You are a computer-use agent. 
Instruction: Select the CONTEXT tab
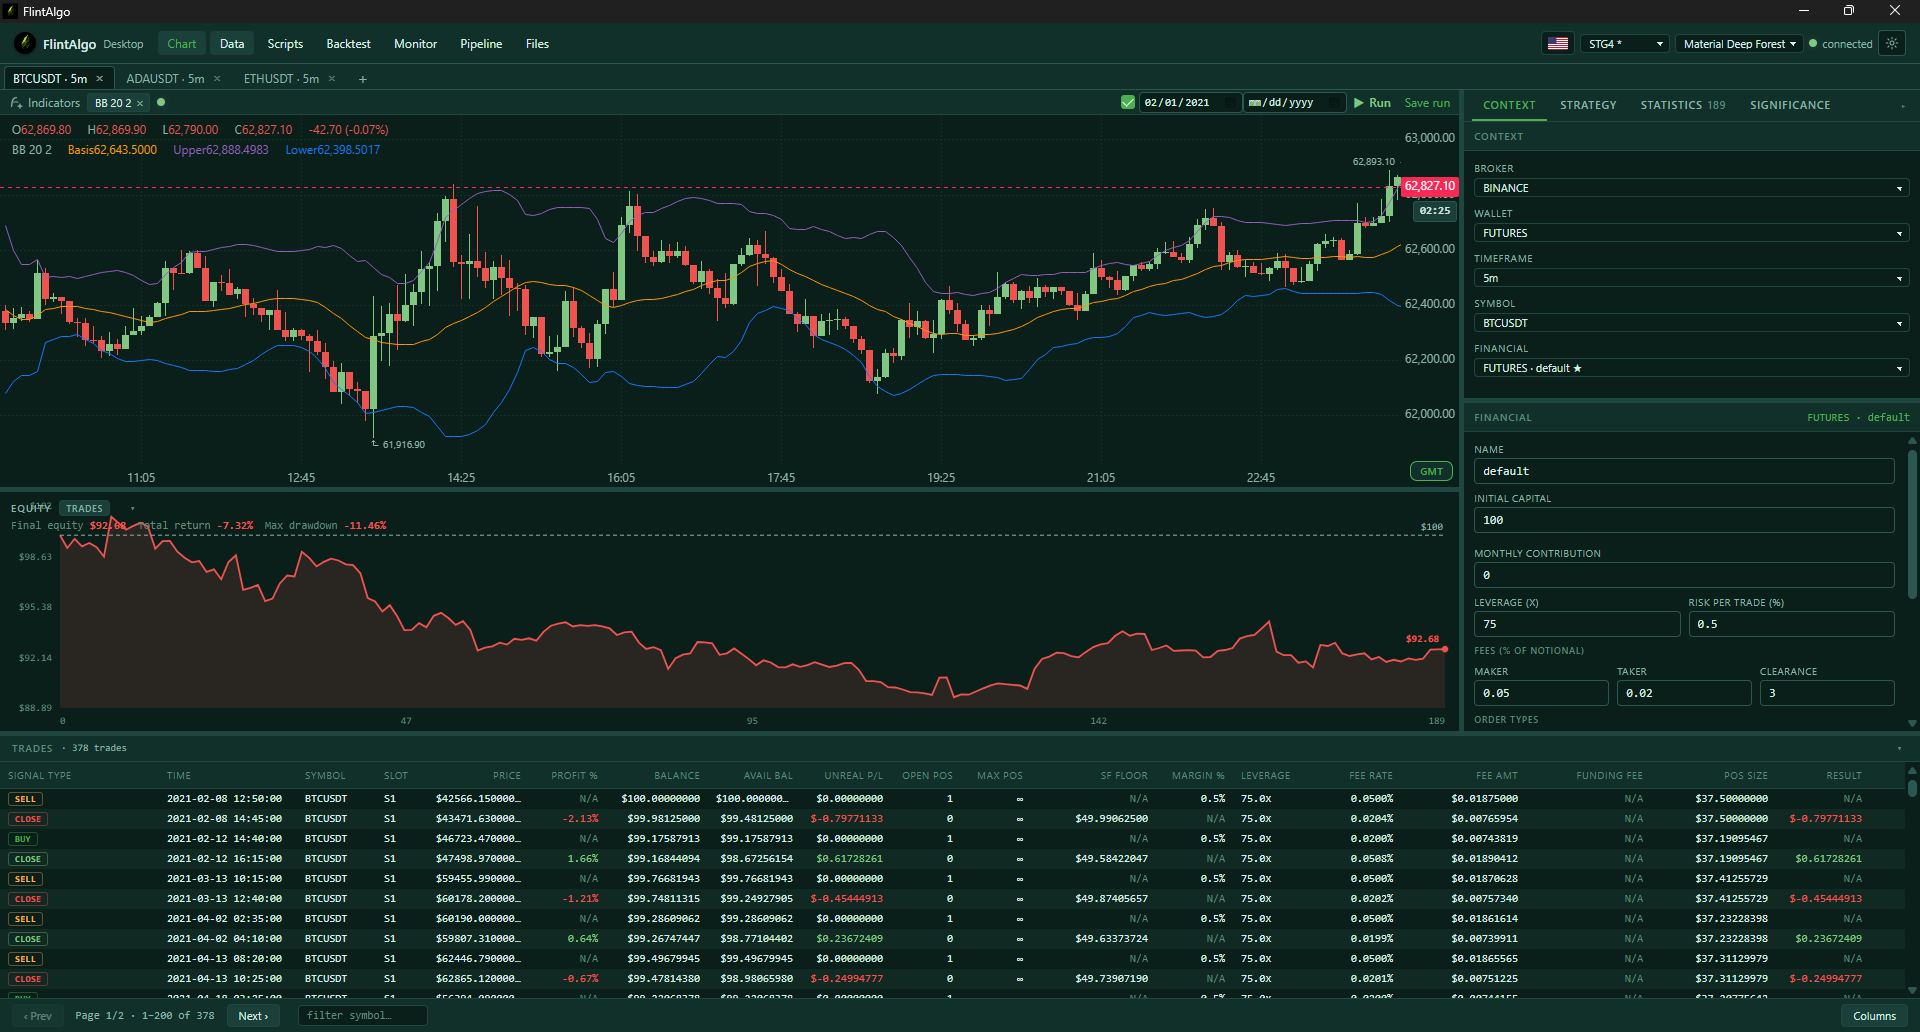click(1509, 105)
